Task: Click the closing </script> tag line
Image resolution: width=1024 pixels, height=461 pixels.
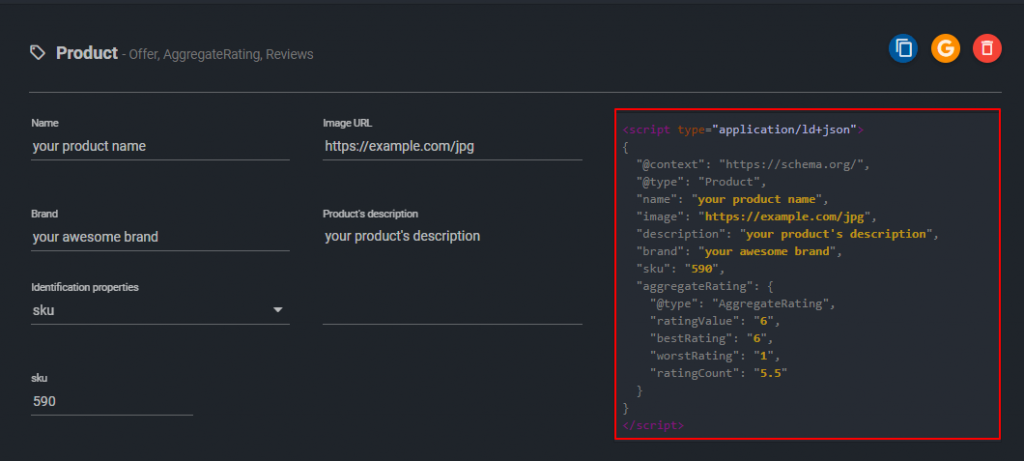Action: point(653,425)
